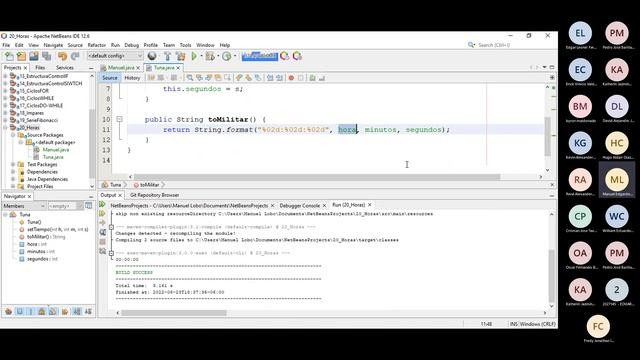Collapse the Tuna class node in Navigator
The width and height of the screenshot is (640, 360).
pos(5,214)
